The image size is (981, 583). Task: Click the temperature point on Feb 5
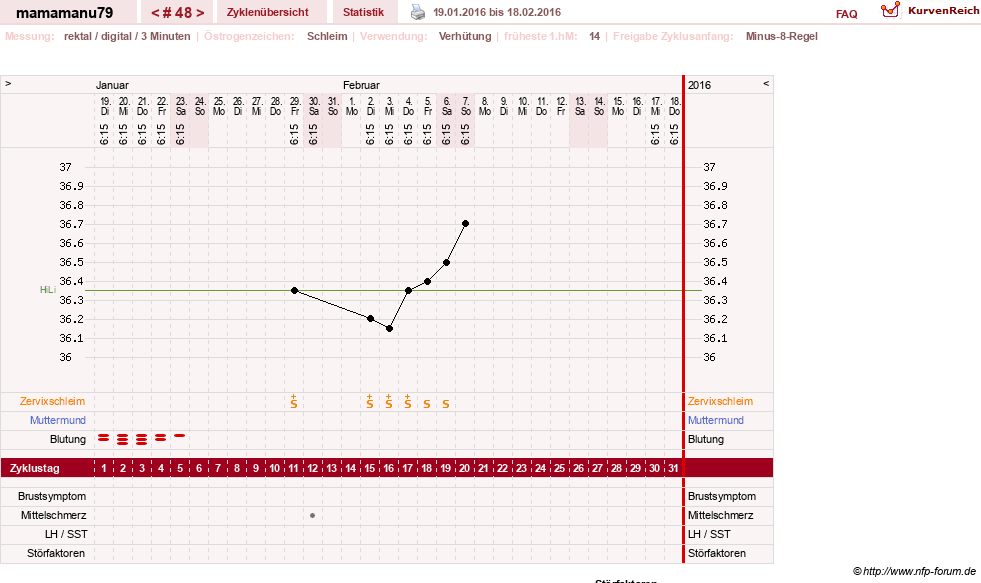click(427, 281)
